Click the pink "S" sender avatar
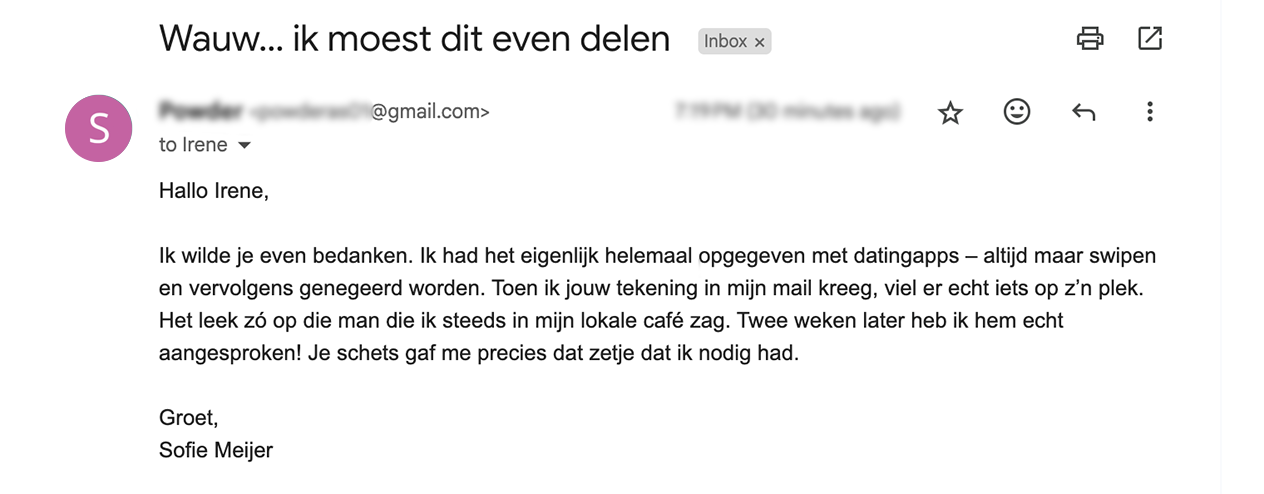 [x=98, y=128]
